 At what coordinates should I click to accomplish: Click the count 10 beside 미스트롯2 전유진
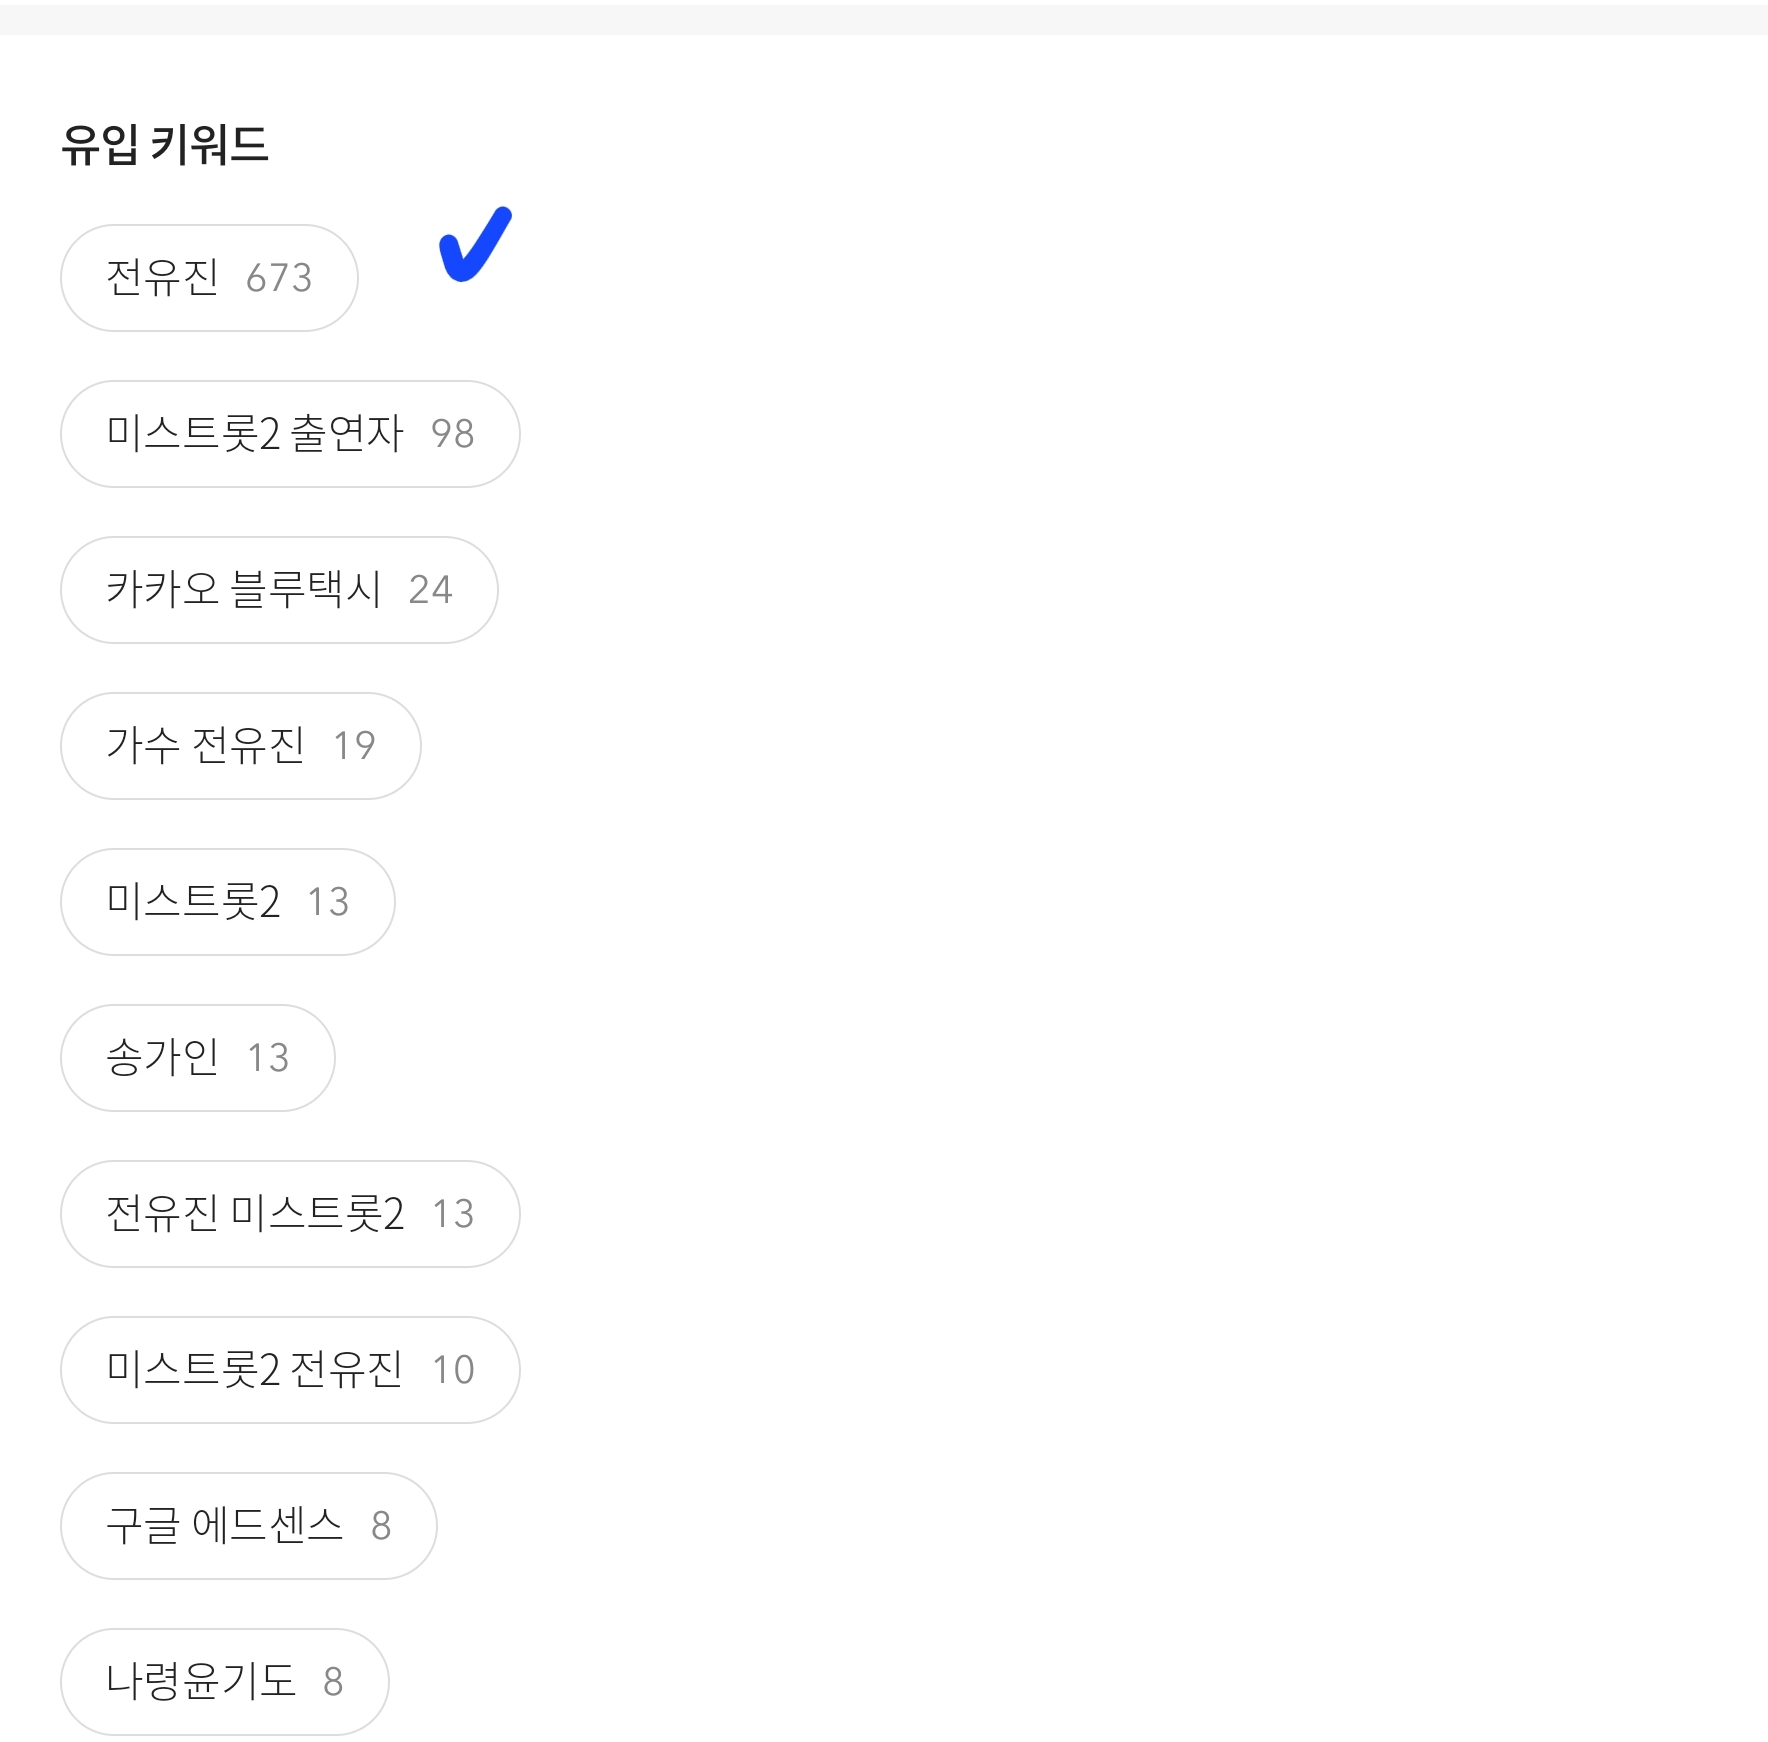pyautogui.click(x=453, y=1370)
